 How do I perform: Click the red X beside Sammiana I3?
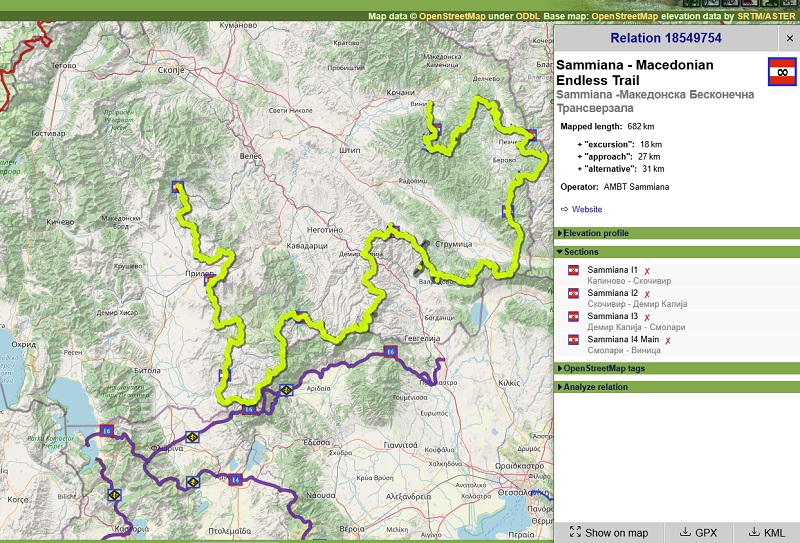pos(647,317)
